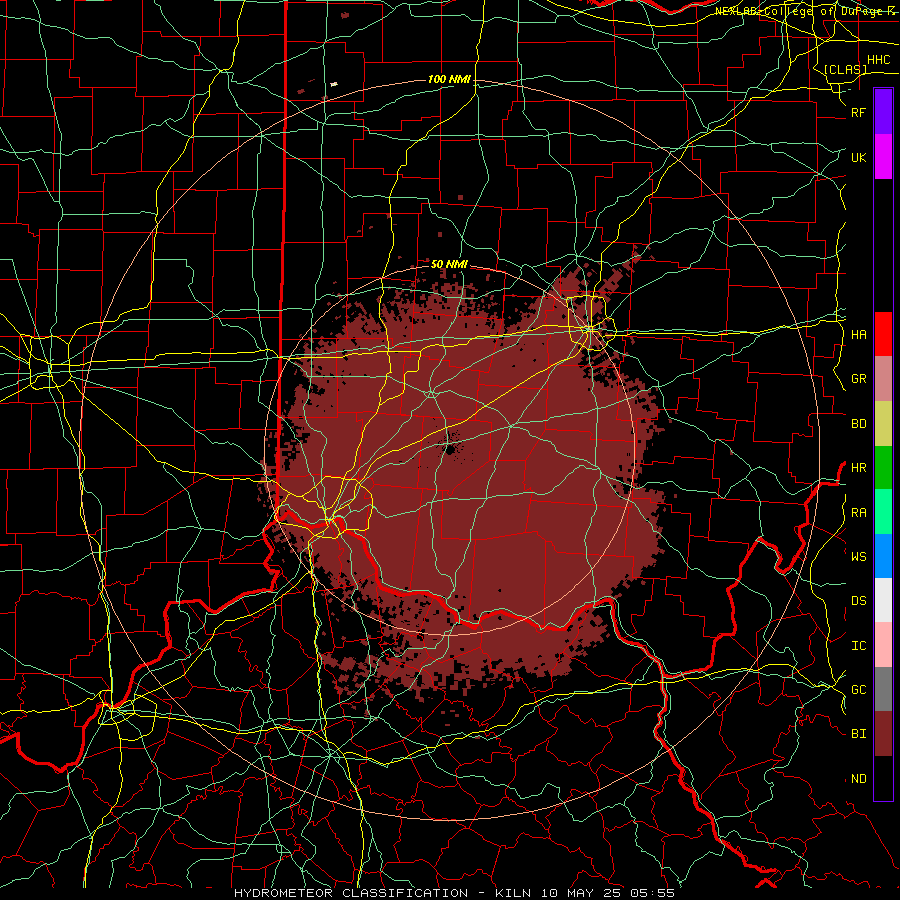
Task: Pick the light green RA legend swatch
Action: click(883, 512)
